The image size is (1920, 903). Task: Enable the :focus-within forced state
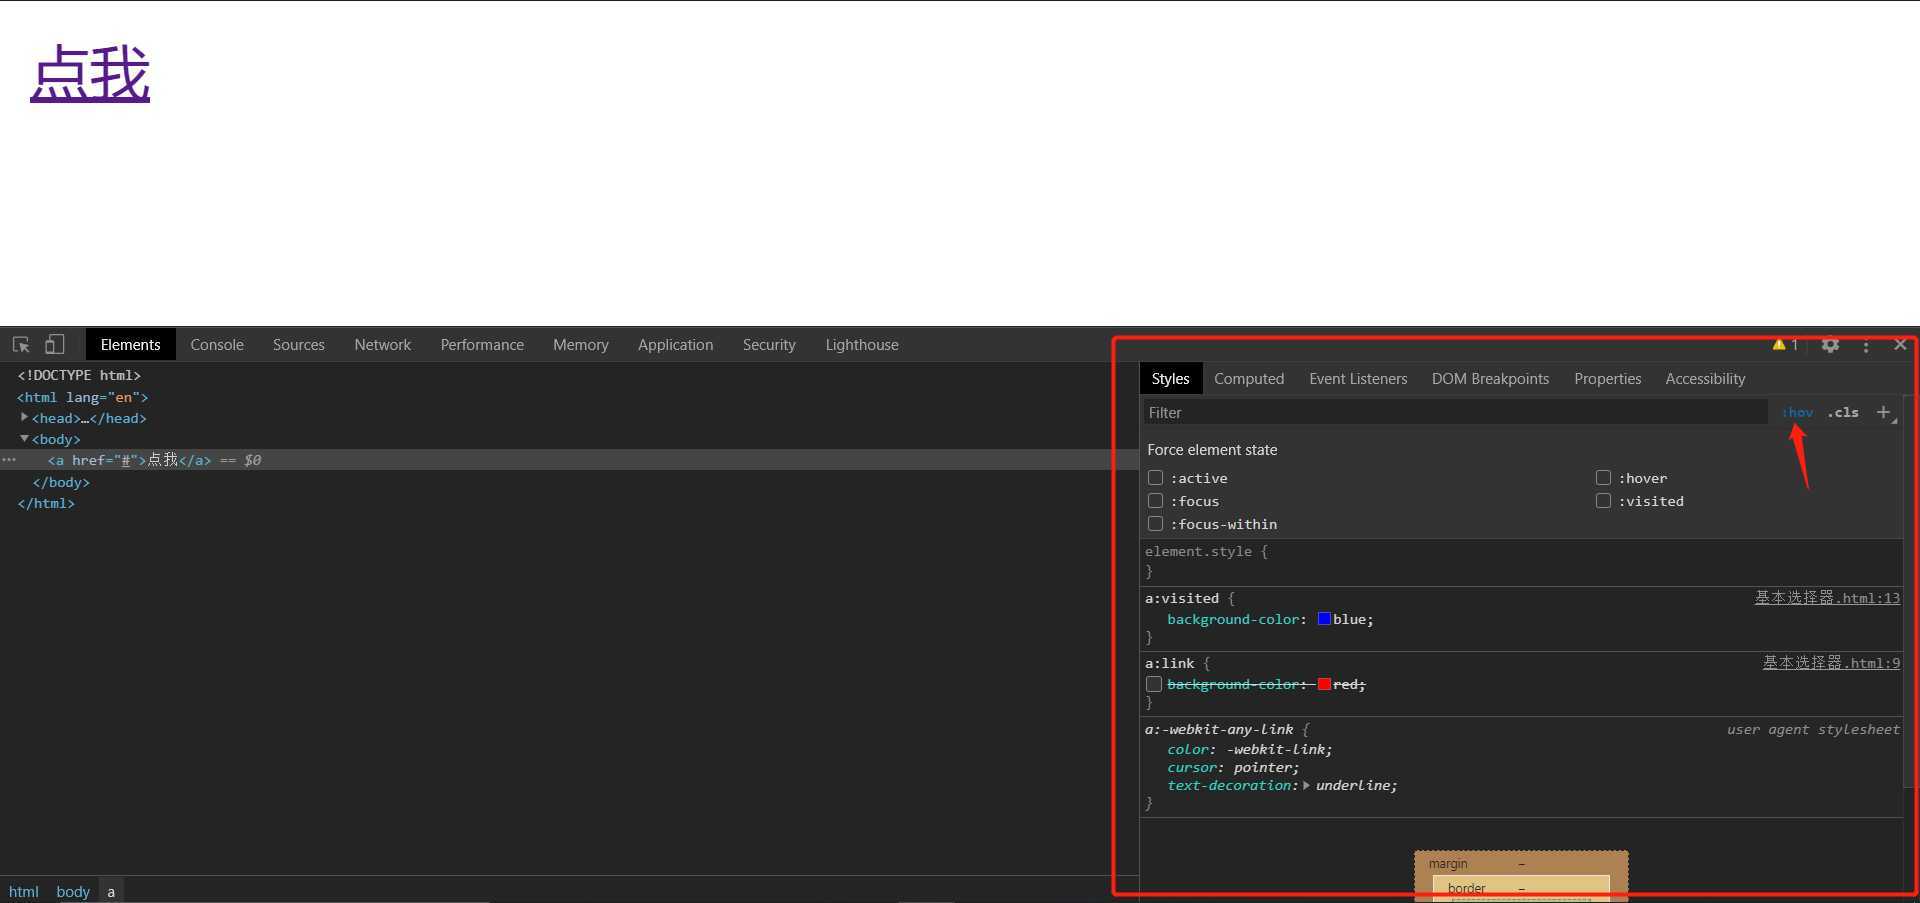1156,524
